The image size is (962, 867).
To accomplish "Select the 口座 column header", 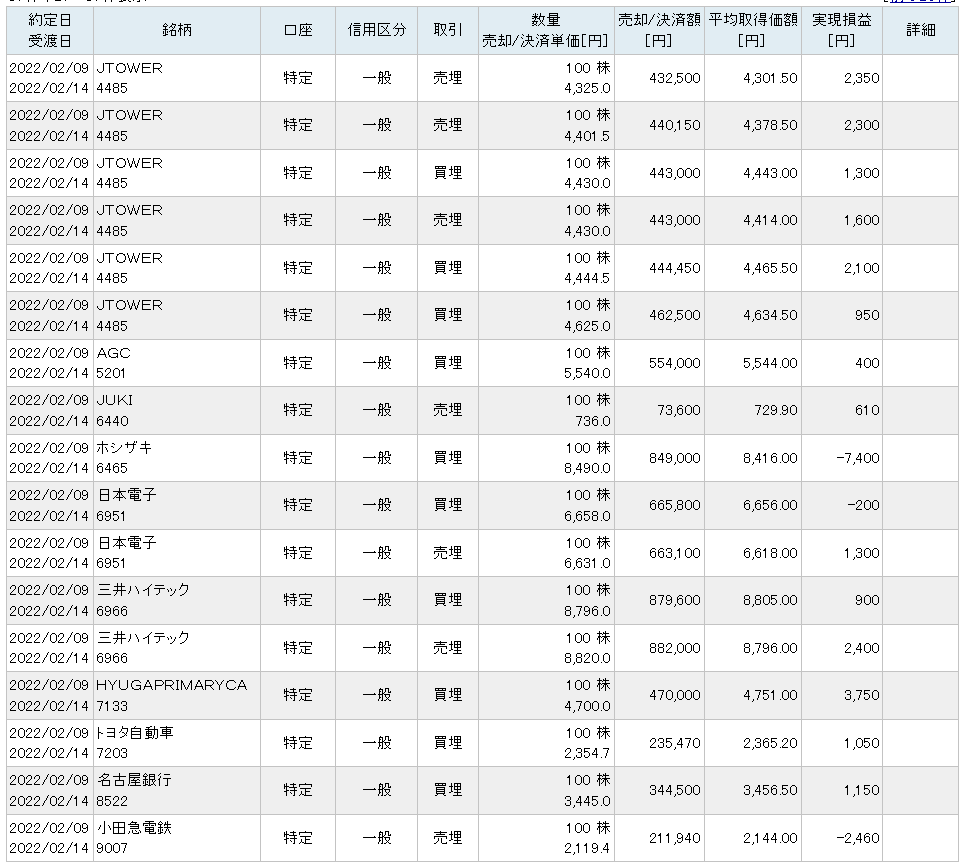I will coord(298,30).
